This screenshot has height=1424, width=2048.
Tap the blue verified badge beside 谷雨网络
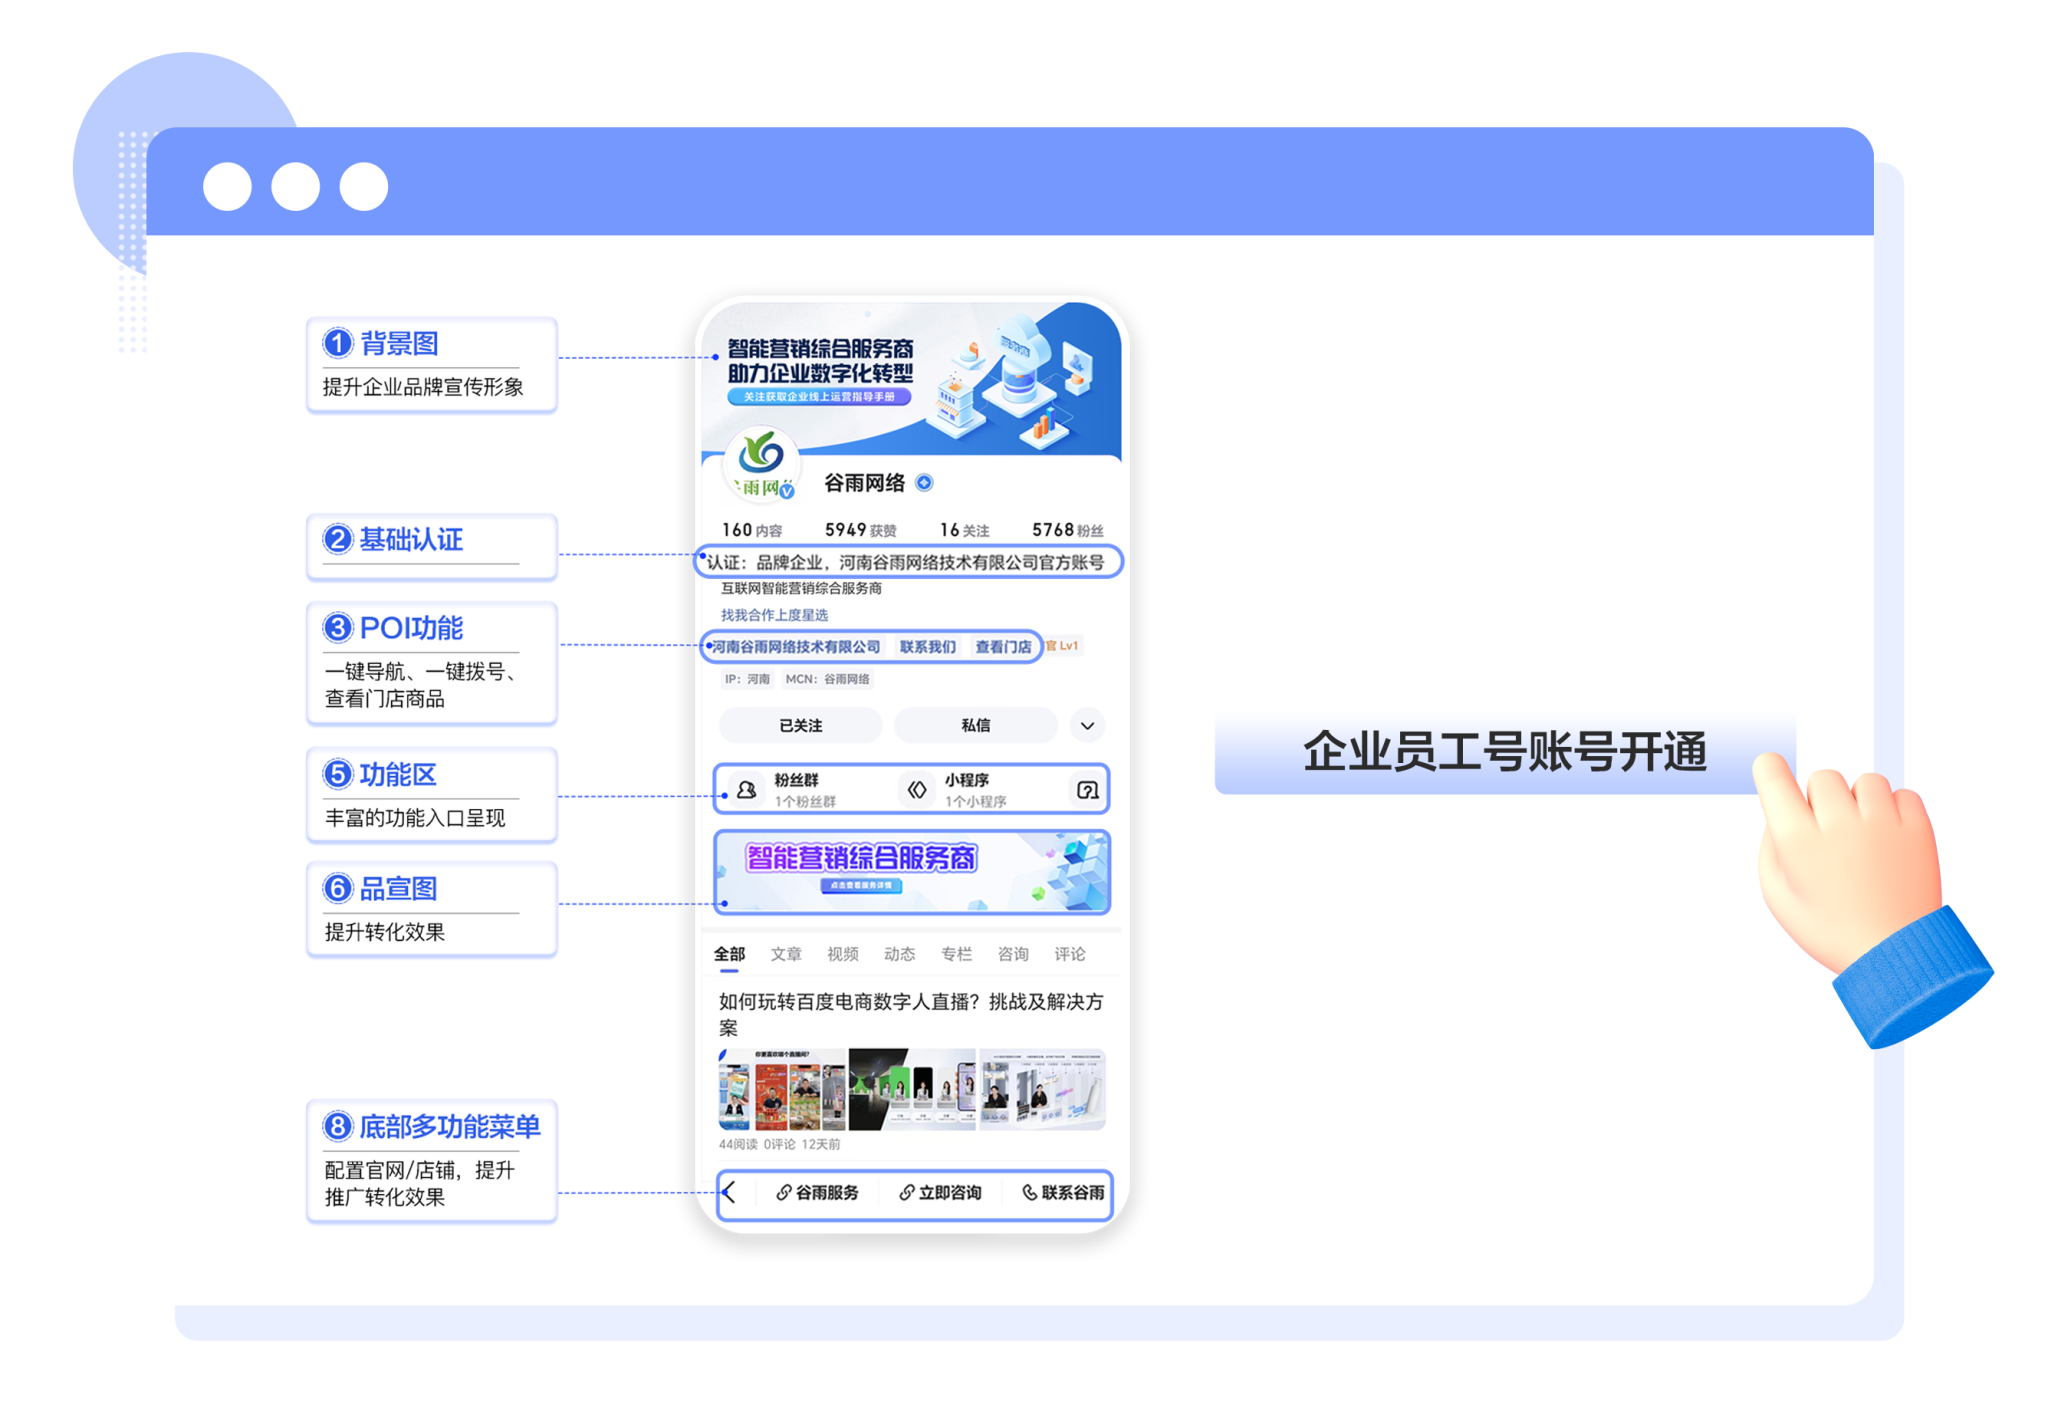point(925,483)
